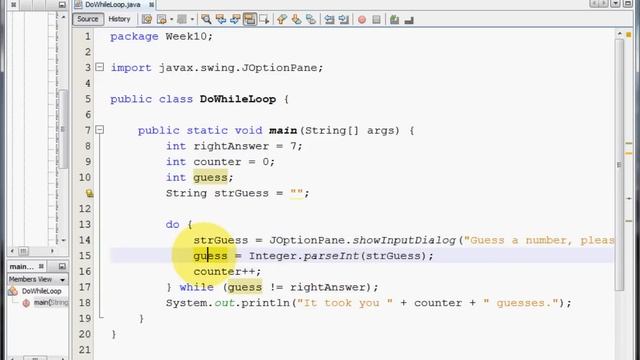The width and height of the screenshot is (640, 360).
Task: Click left panel horizontal scrollbar thumb
Action: click(23, 251)
